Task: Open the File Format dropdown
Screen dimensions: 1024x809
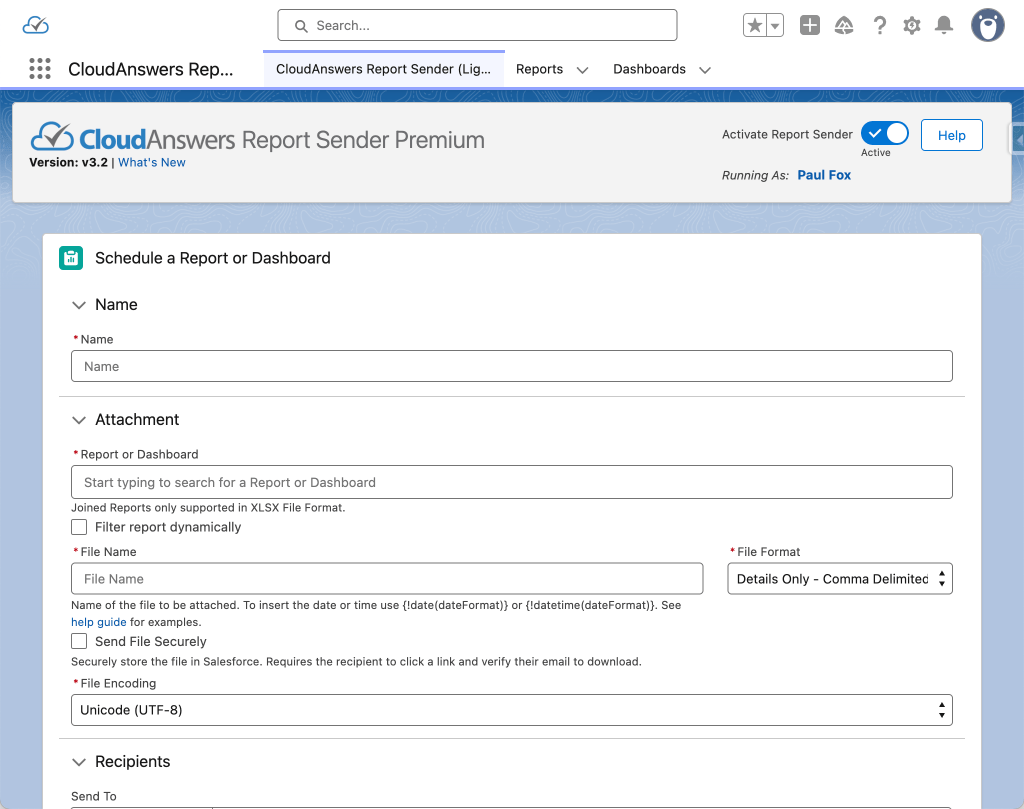Action: pos(839,579)
